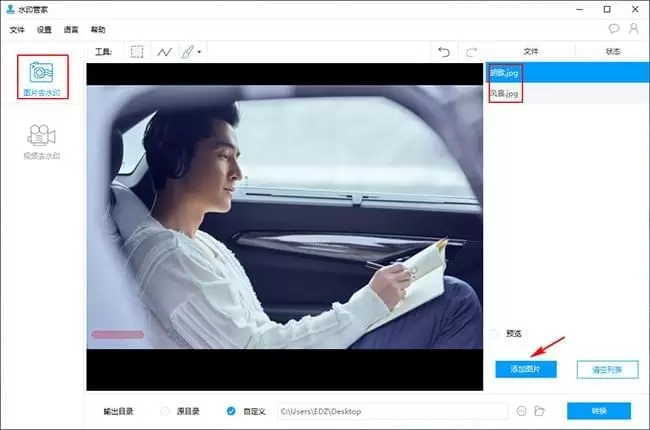Select the brush marker tool
The height and width of the screenshot is (430, 650).
(187, 51)
